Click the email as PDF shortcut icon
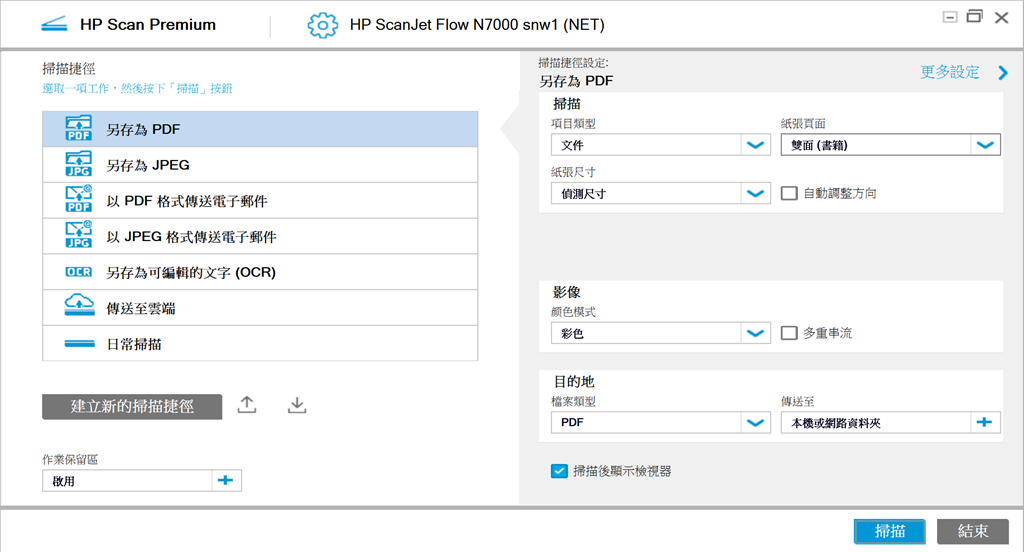The width and height of the screenshot is (1024, 552). tap(78, 200)
